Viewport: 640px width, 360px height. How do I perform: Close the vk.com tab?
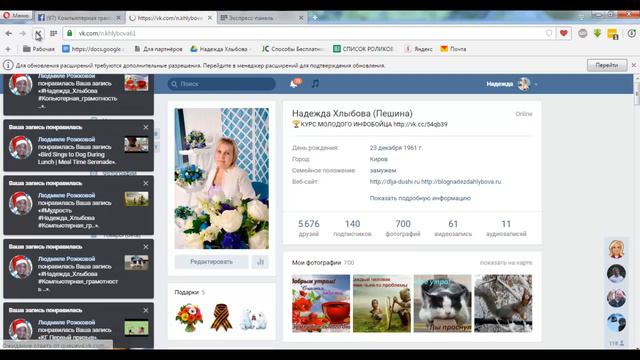[209, 18]
